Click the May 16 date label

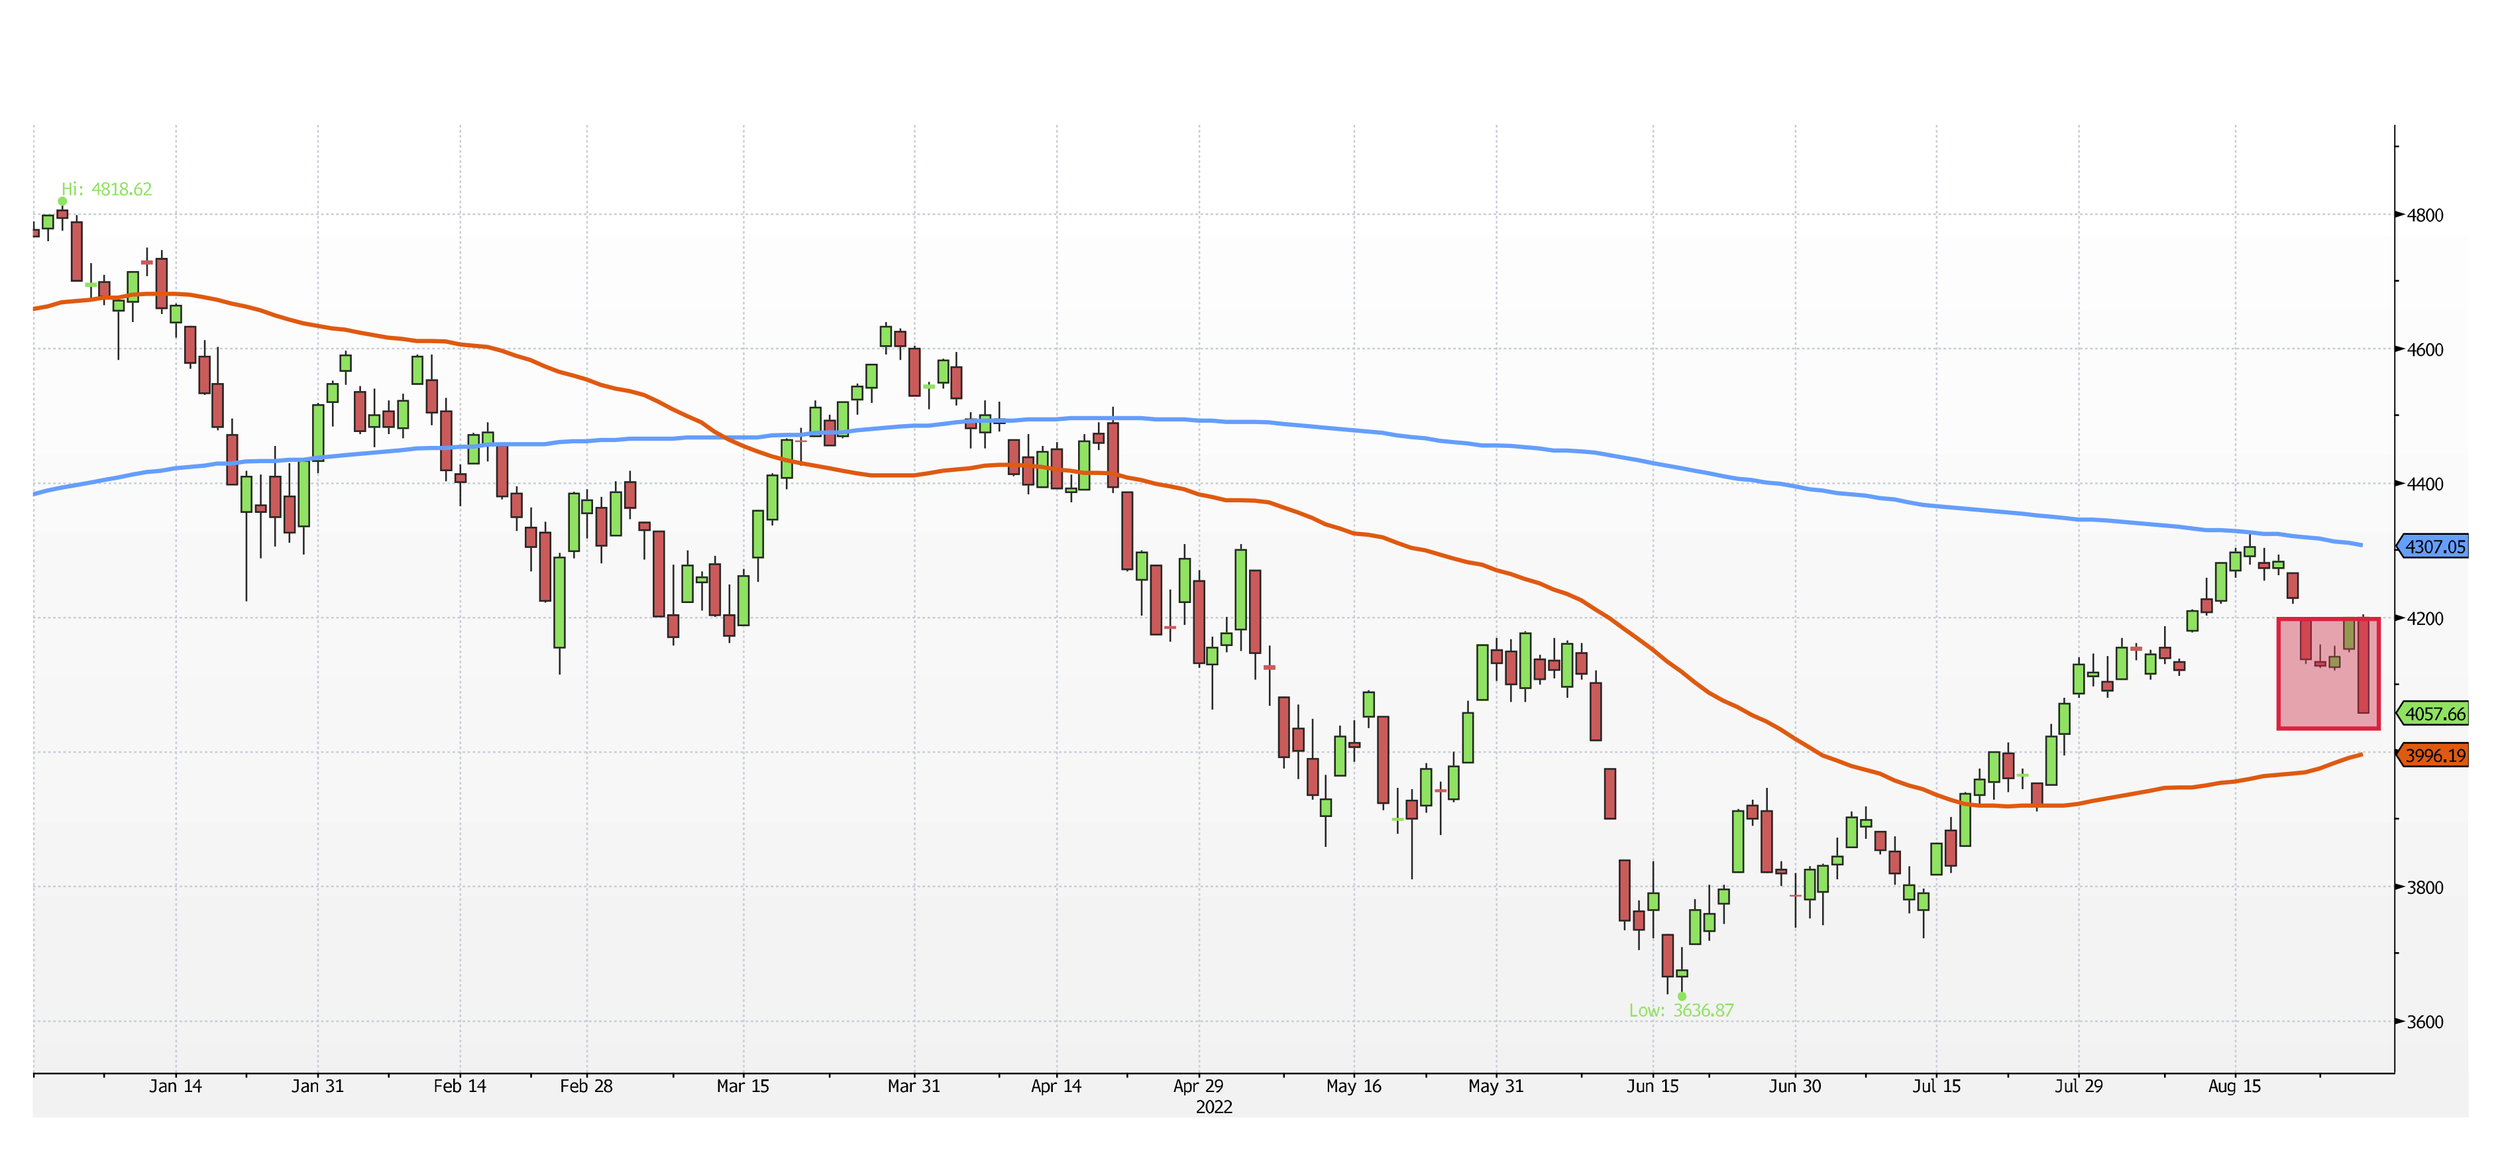coord(1354,1087)
